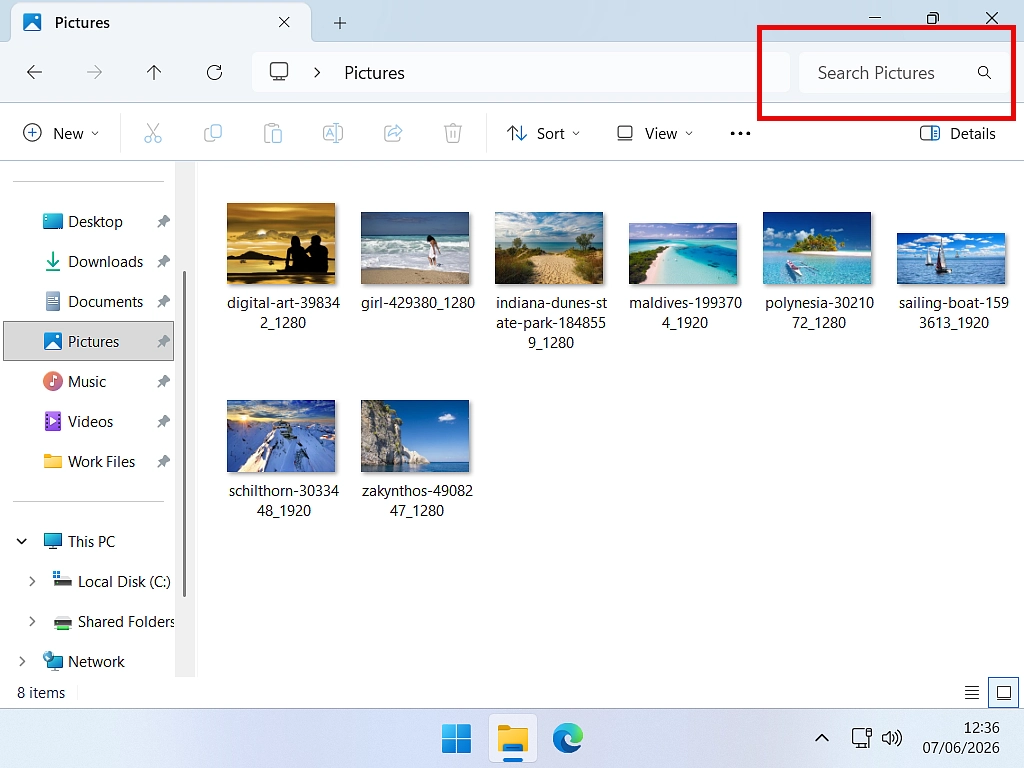The image size is (1024, 768).
Task: Close the Pictures tab
Action: [x=284, y=23]
